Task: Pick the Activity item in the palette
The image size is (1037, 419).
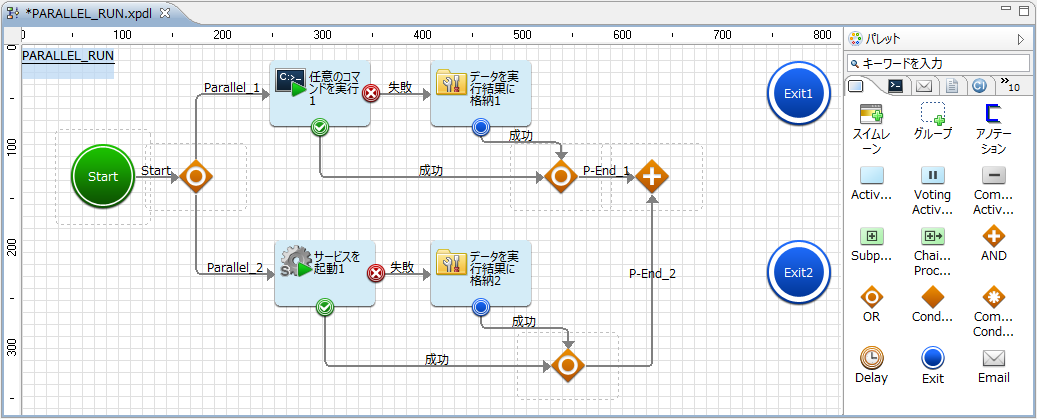Action: click(871, 184)
